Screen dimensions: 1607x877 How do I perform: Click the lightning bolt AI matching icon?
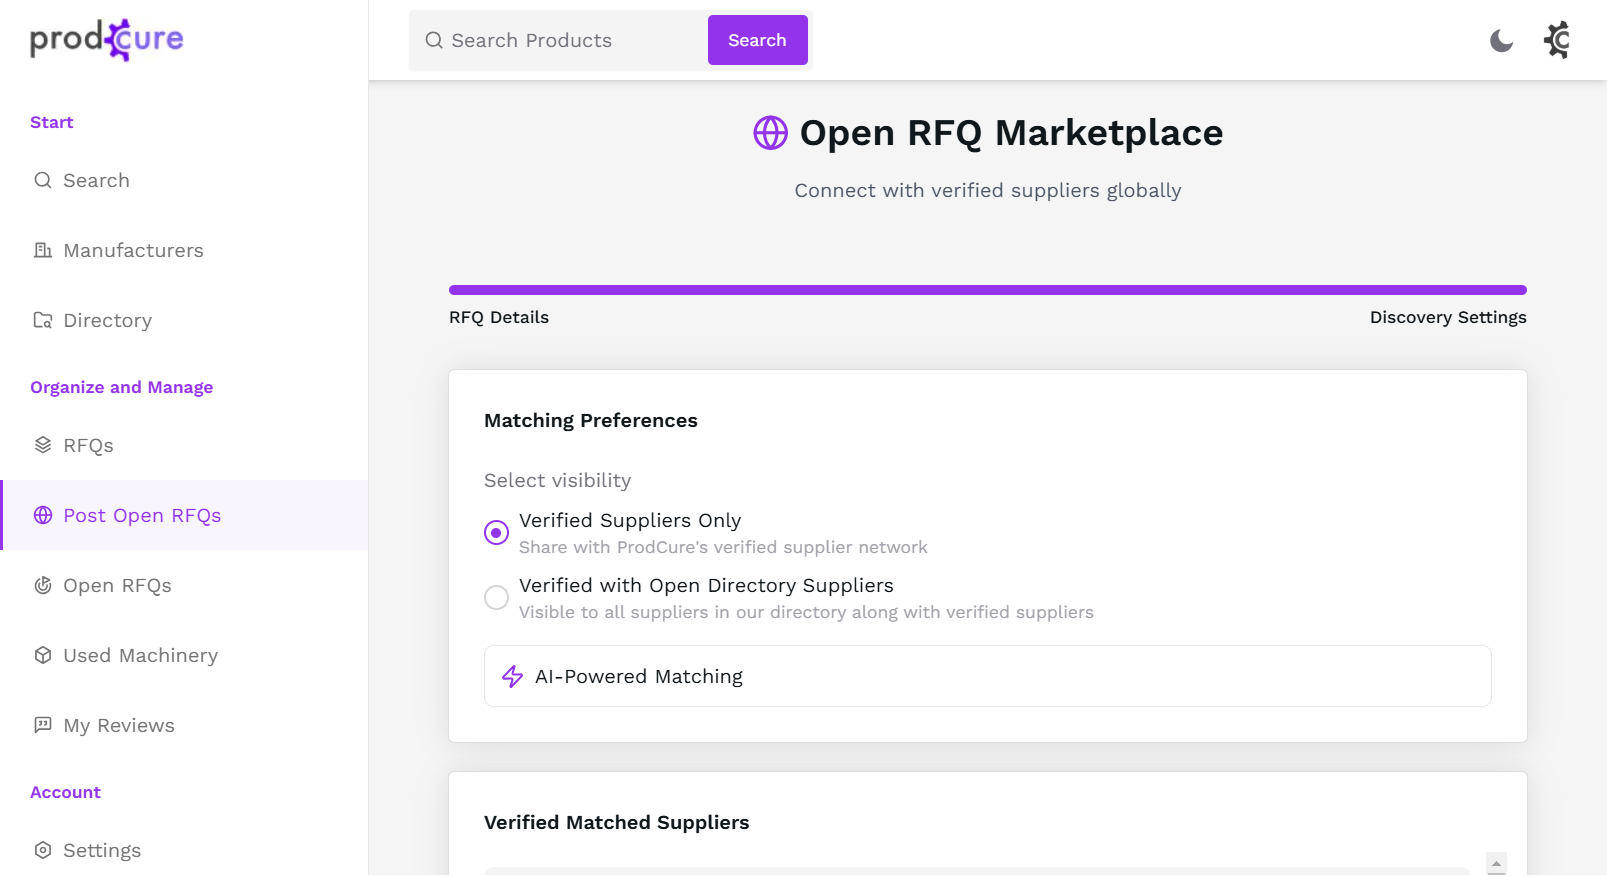click(x=513, y=677)
